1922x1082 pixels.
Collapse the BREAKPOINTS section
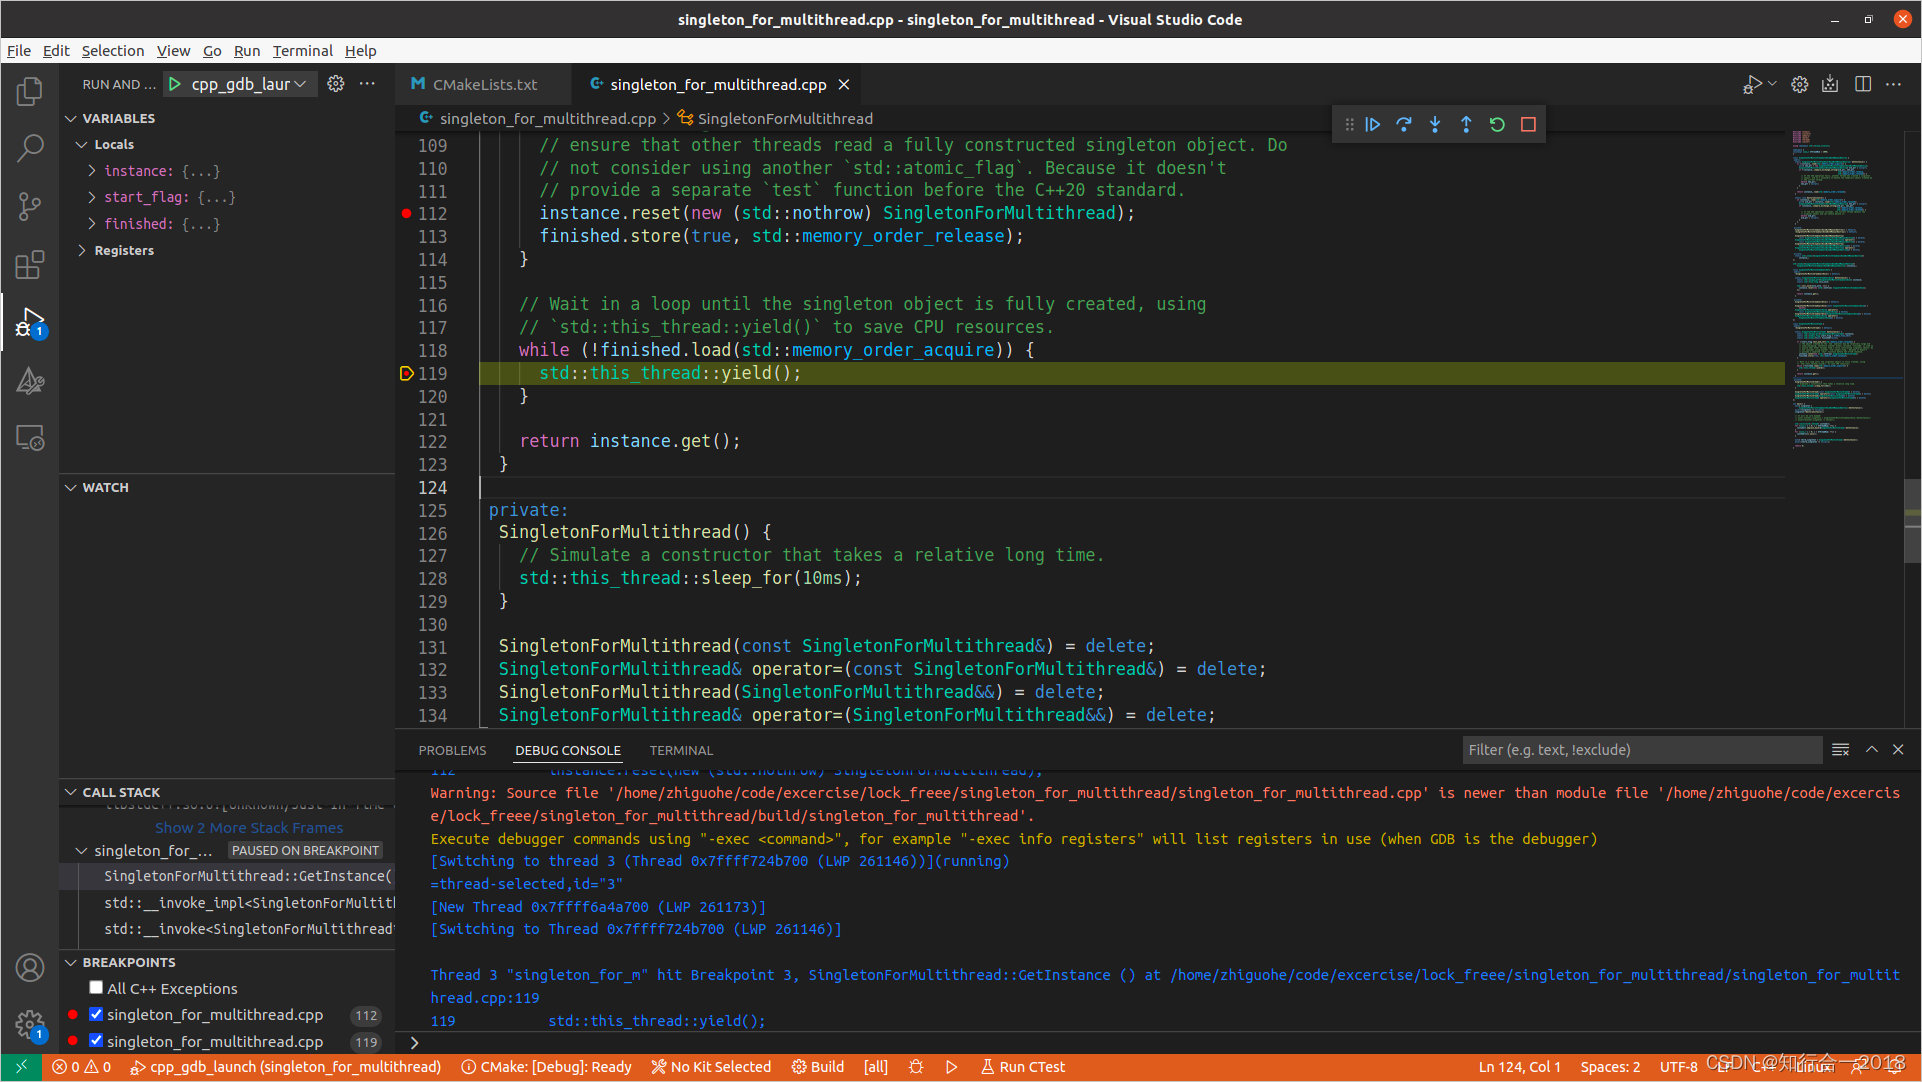[71, 962]
